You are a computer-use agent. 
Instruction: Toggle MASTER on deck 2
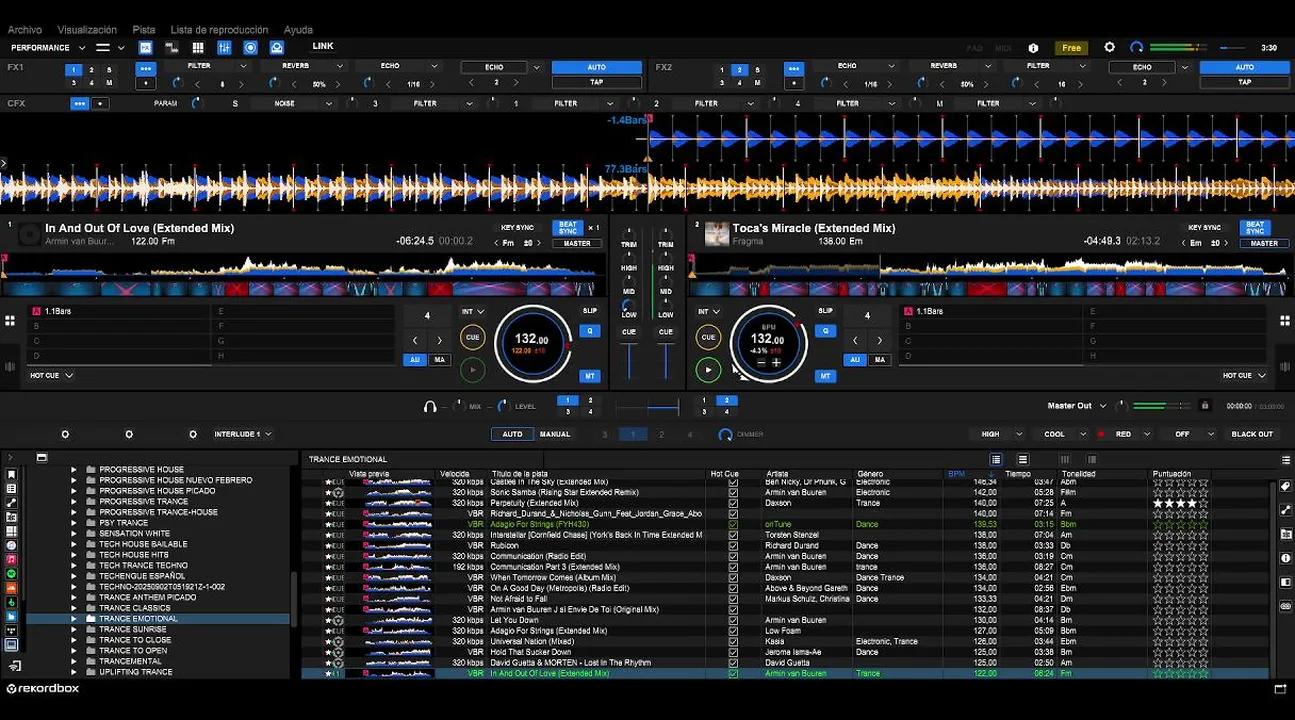1264,243
